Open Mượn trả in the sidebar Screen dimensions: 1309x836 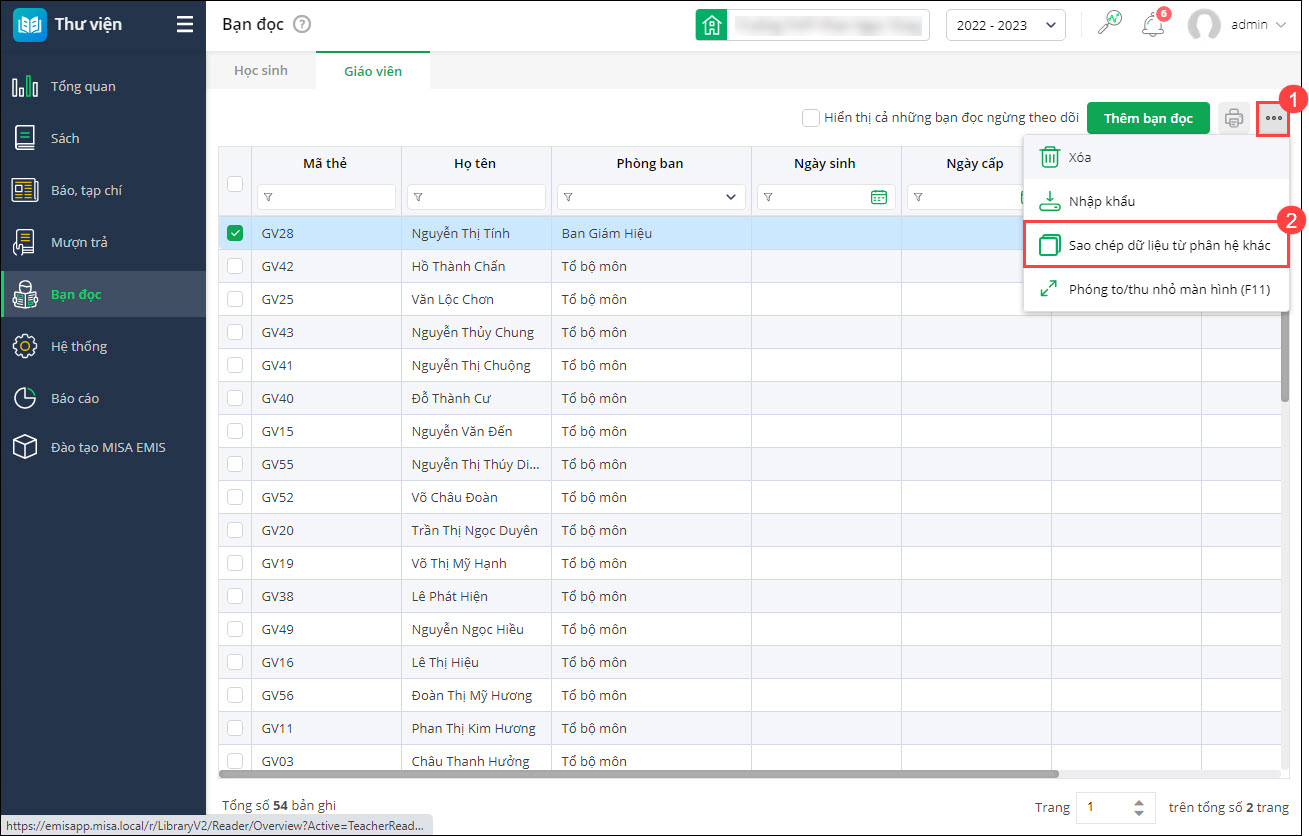point(103,242)
